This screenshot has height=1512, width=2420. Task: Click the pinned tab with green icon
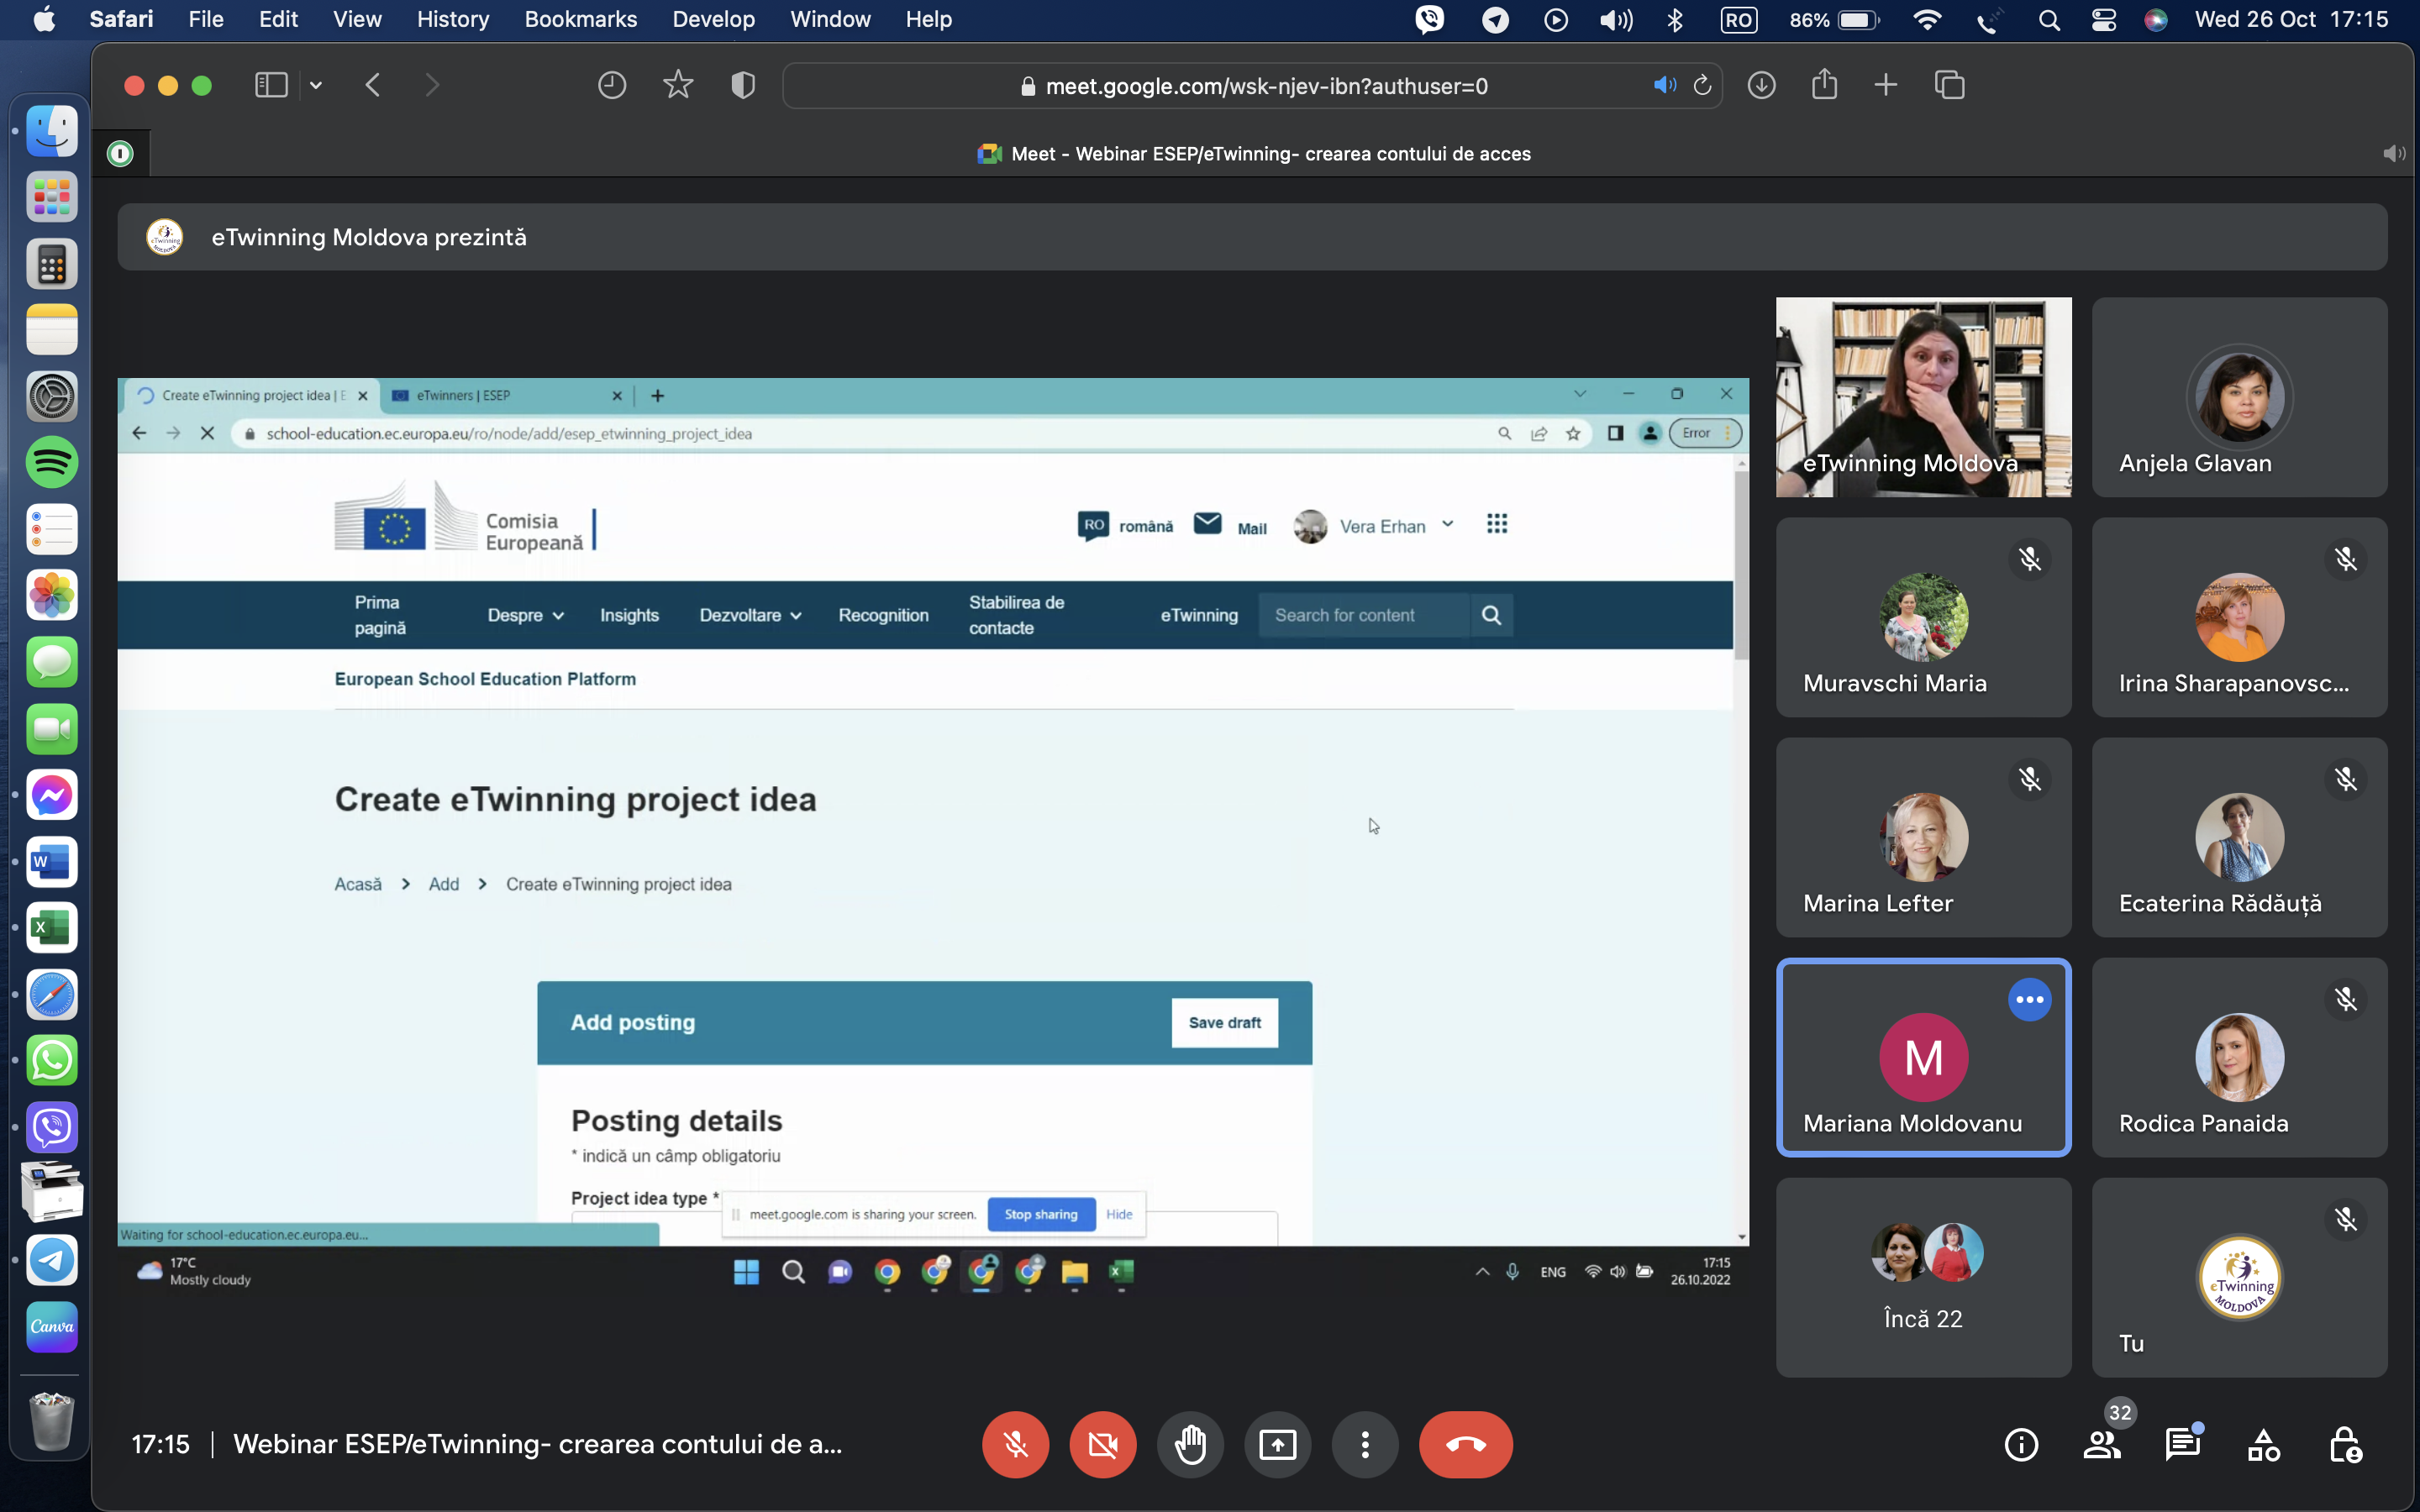(120, 153)
